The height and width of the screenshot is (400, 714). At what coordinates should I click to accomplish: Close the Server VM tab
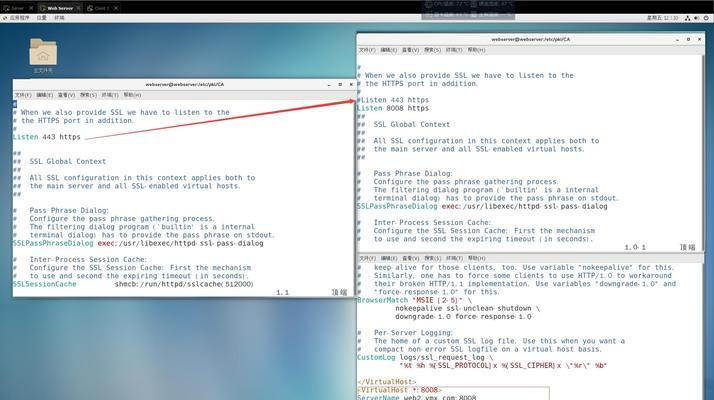31,8
